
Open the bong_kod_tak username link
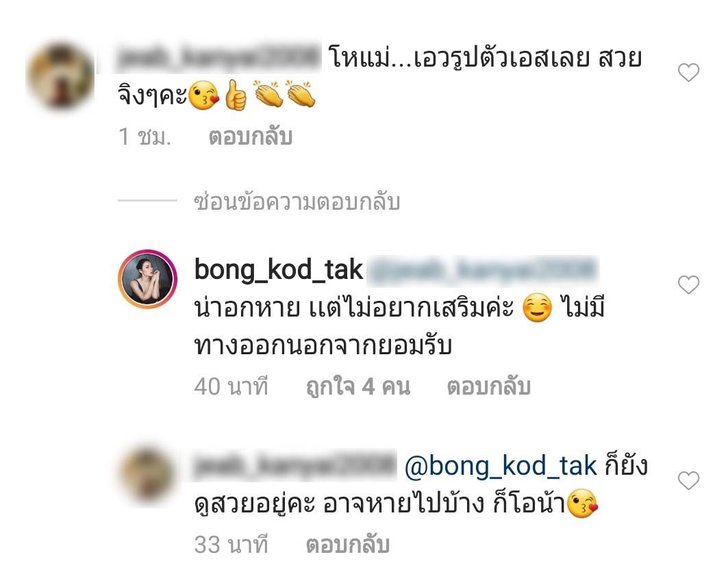pos(279,270)
